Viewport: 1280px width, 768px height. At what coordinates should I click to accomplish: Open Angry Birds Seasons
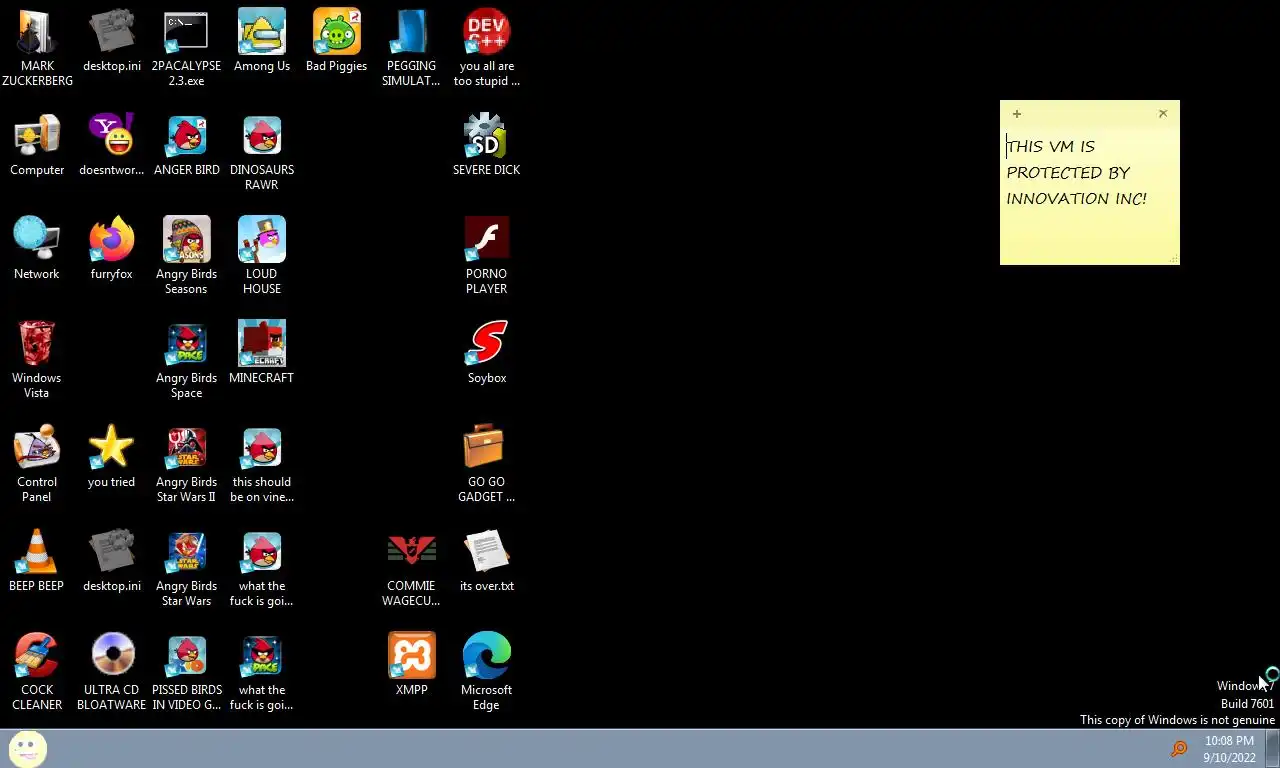tap(186, 255)
